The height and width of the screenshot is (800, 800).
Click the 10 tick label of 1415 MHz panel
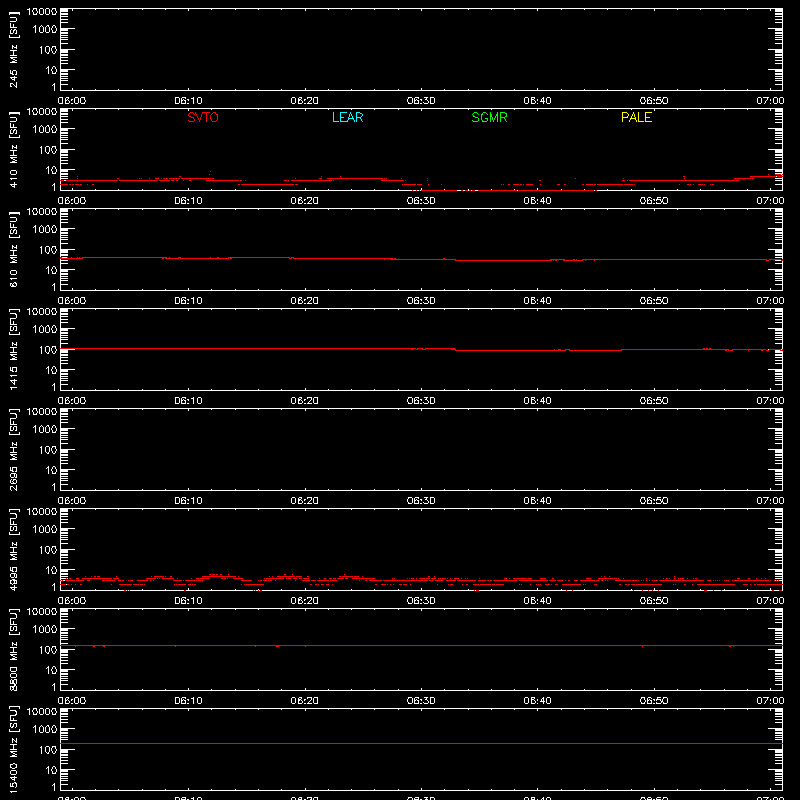[52, 370]
